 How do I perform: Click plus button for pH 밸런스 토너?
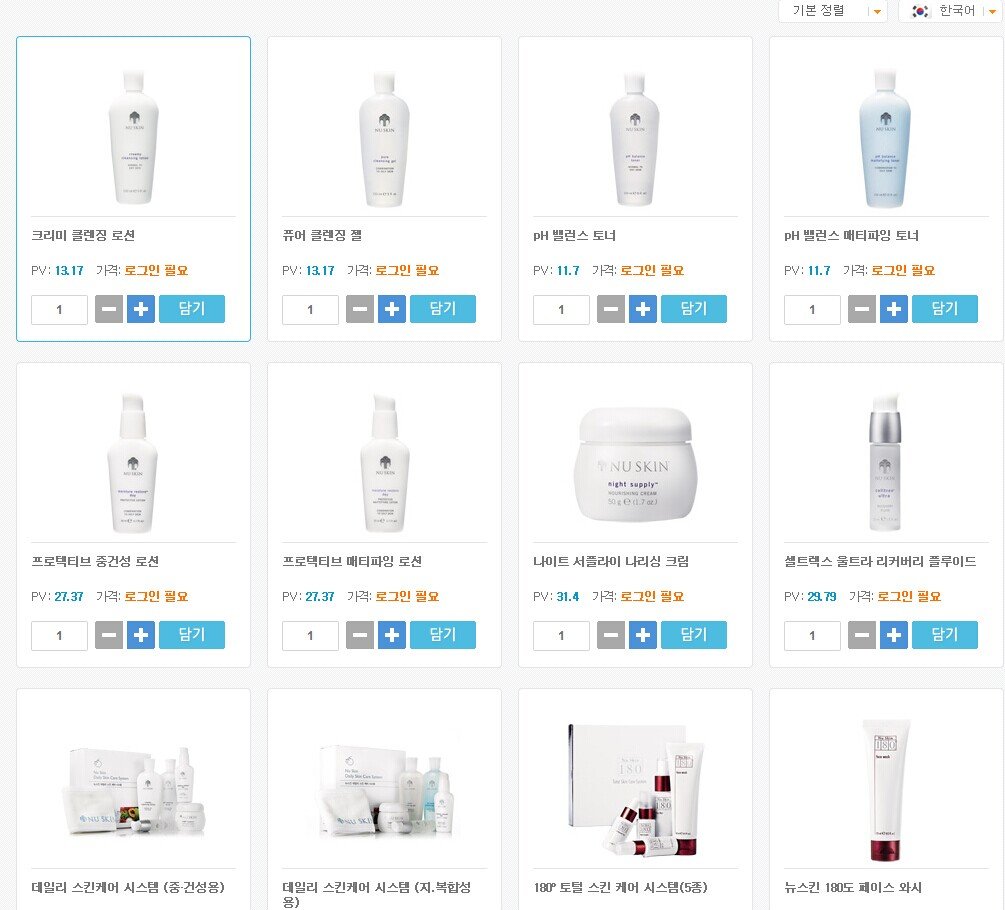[643, 310]
